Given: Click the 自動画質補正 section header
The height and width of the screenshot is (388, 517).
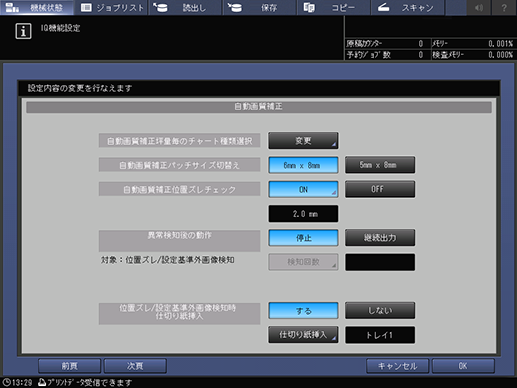Looking at the screenshot, I should click(259, 107).
